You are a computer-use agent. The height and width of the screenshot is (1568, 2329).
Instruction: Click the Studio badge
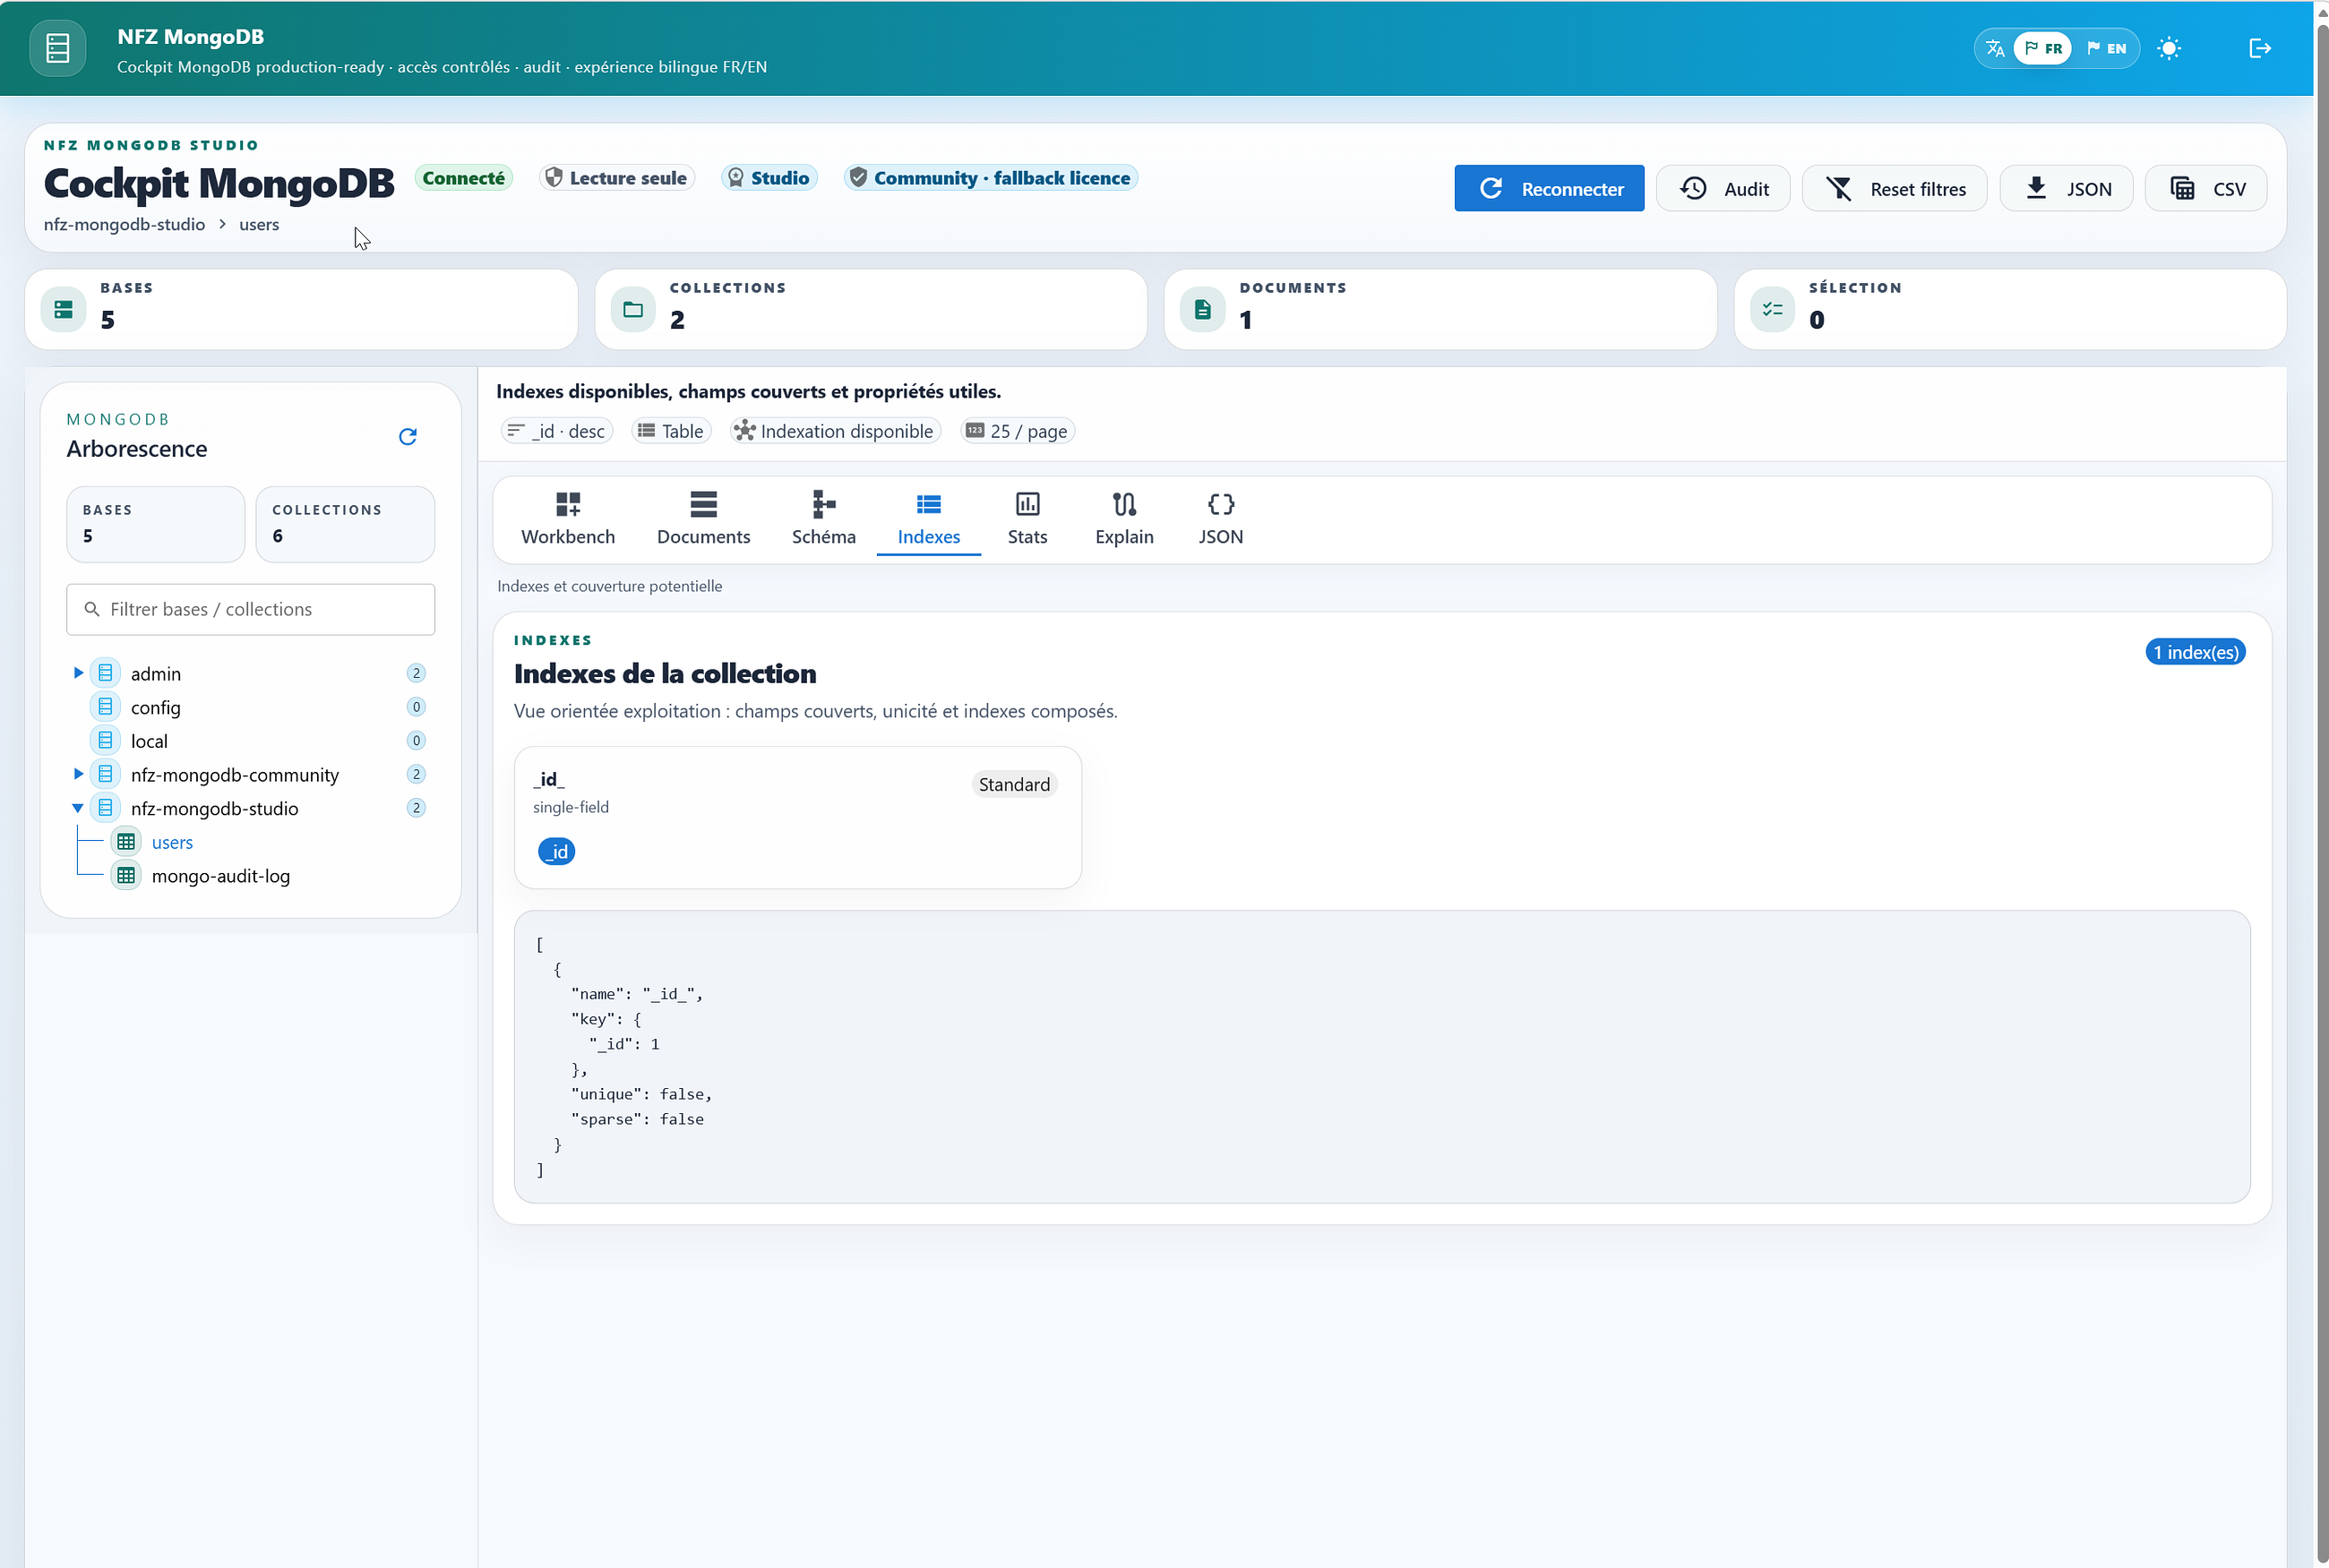point(768,178)
